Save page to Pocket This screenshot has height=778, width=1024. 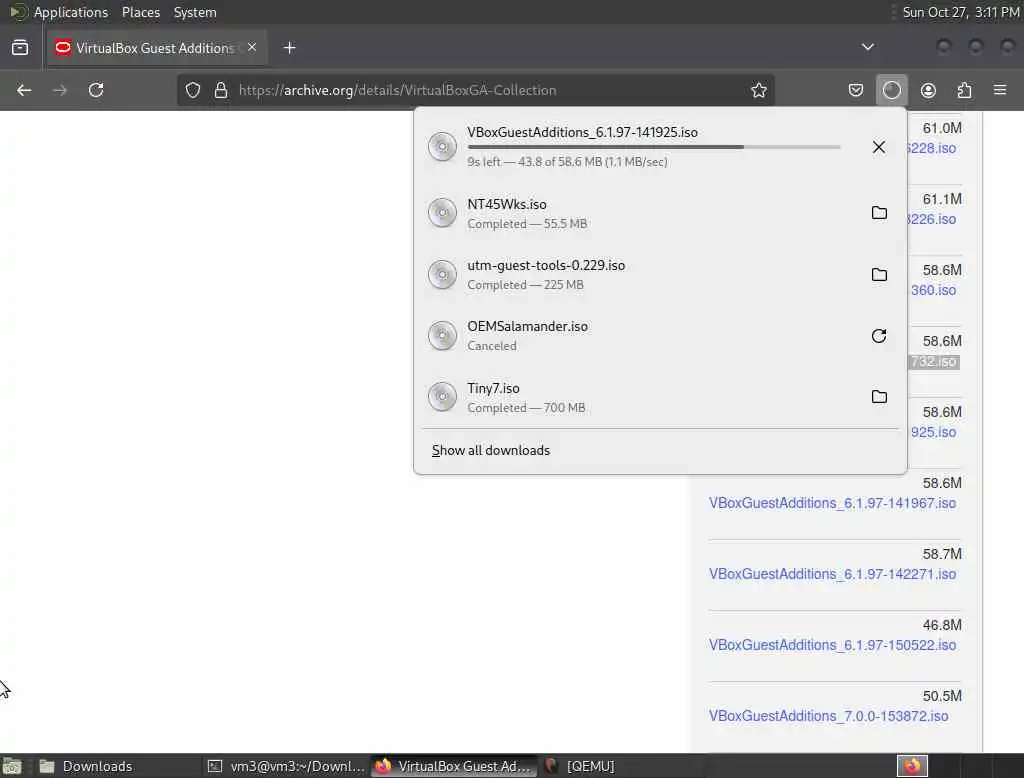click(x=856, y=90)
